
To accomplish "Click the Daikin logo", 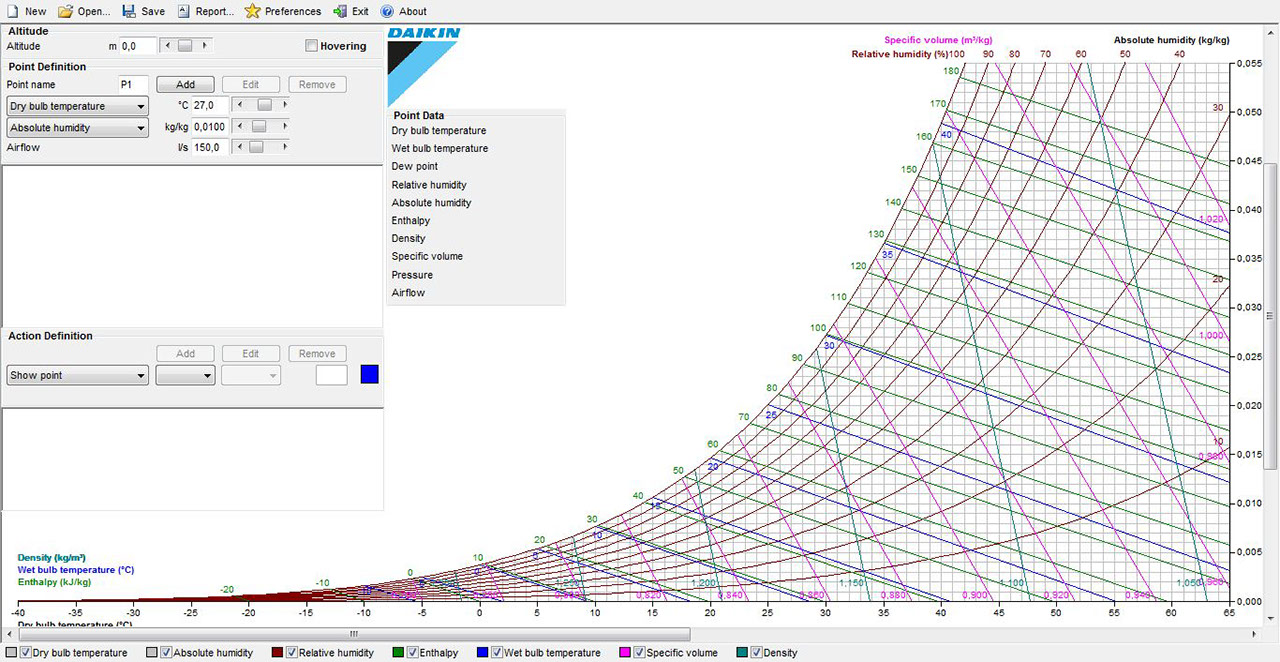I will click(x=424, y=66).
